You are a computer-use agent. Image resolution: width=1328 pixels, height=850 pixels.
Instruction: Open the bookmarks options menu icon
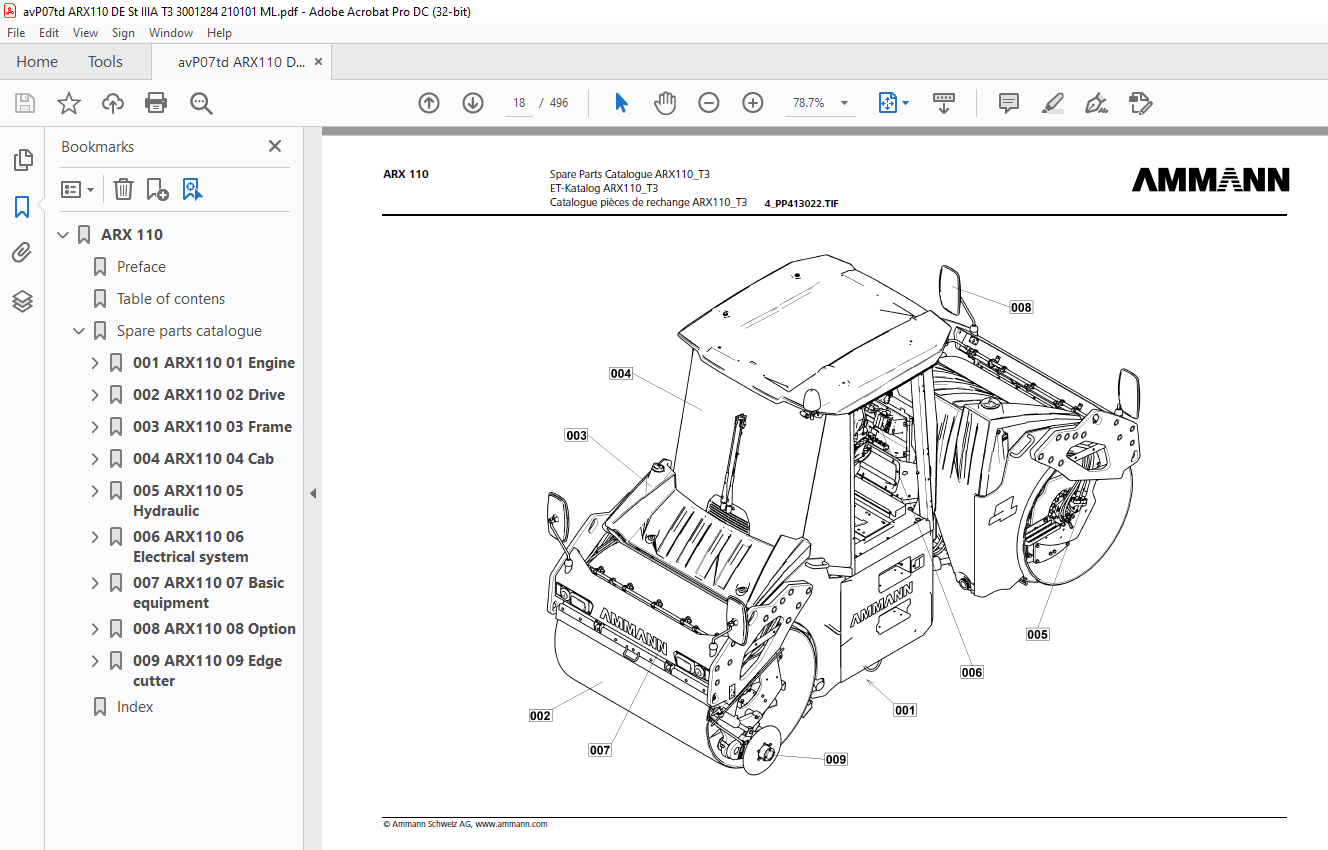(77, 189)
